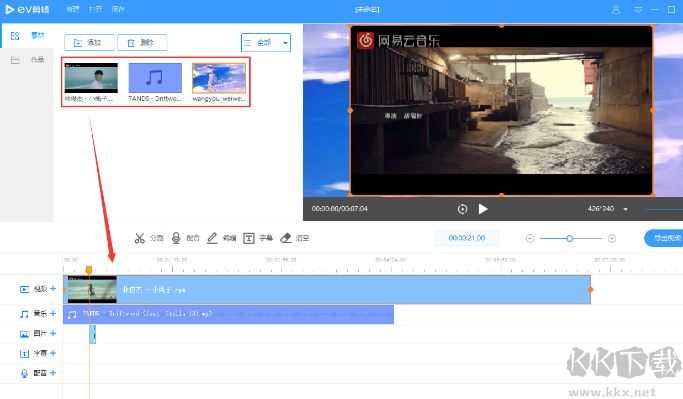Click the timeline zoom slider handle
Screen dimensions: 683x399
point(569,238)
